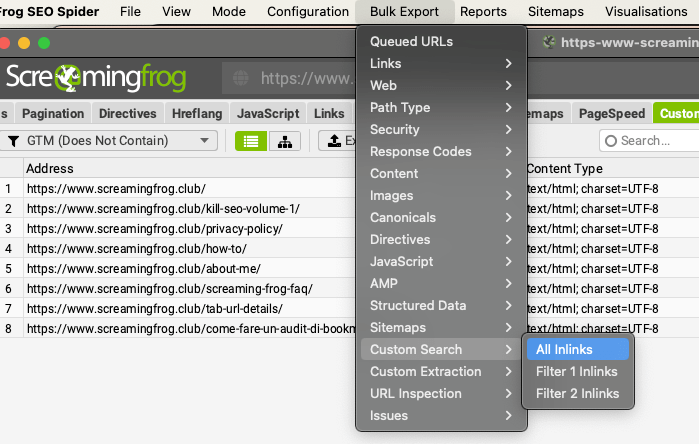This screenshot has width=699, height=444.
Task: Select the privacy-policy URL row
Action: 154,228
